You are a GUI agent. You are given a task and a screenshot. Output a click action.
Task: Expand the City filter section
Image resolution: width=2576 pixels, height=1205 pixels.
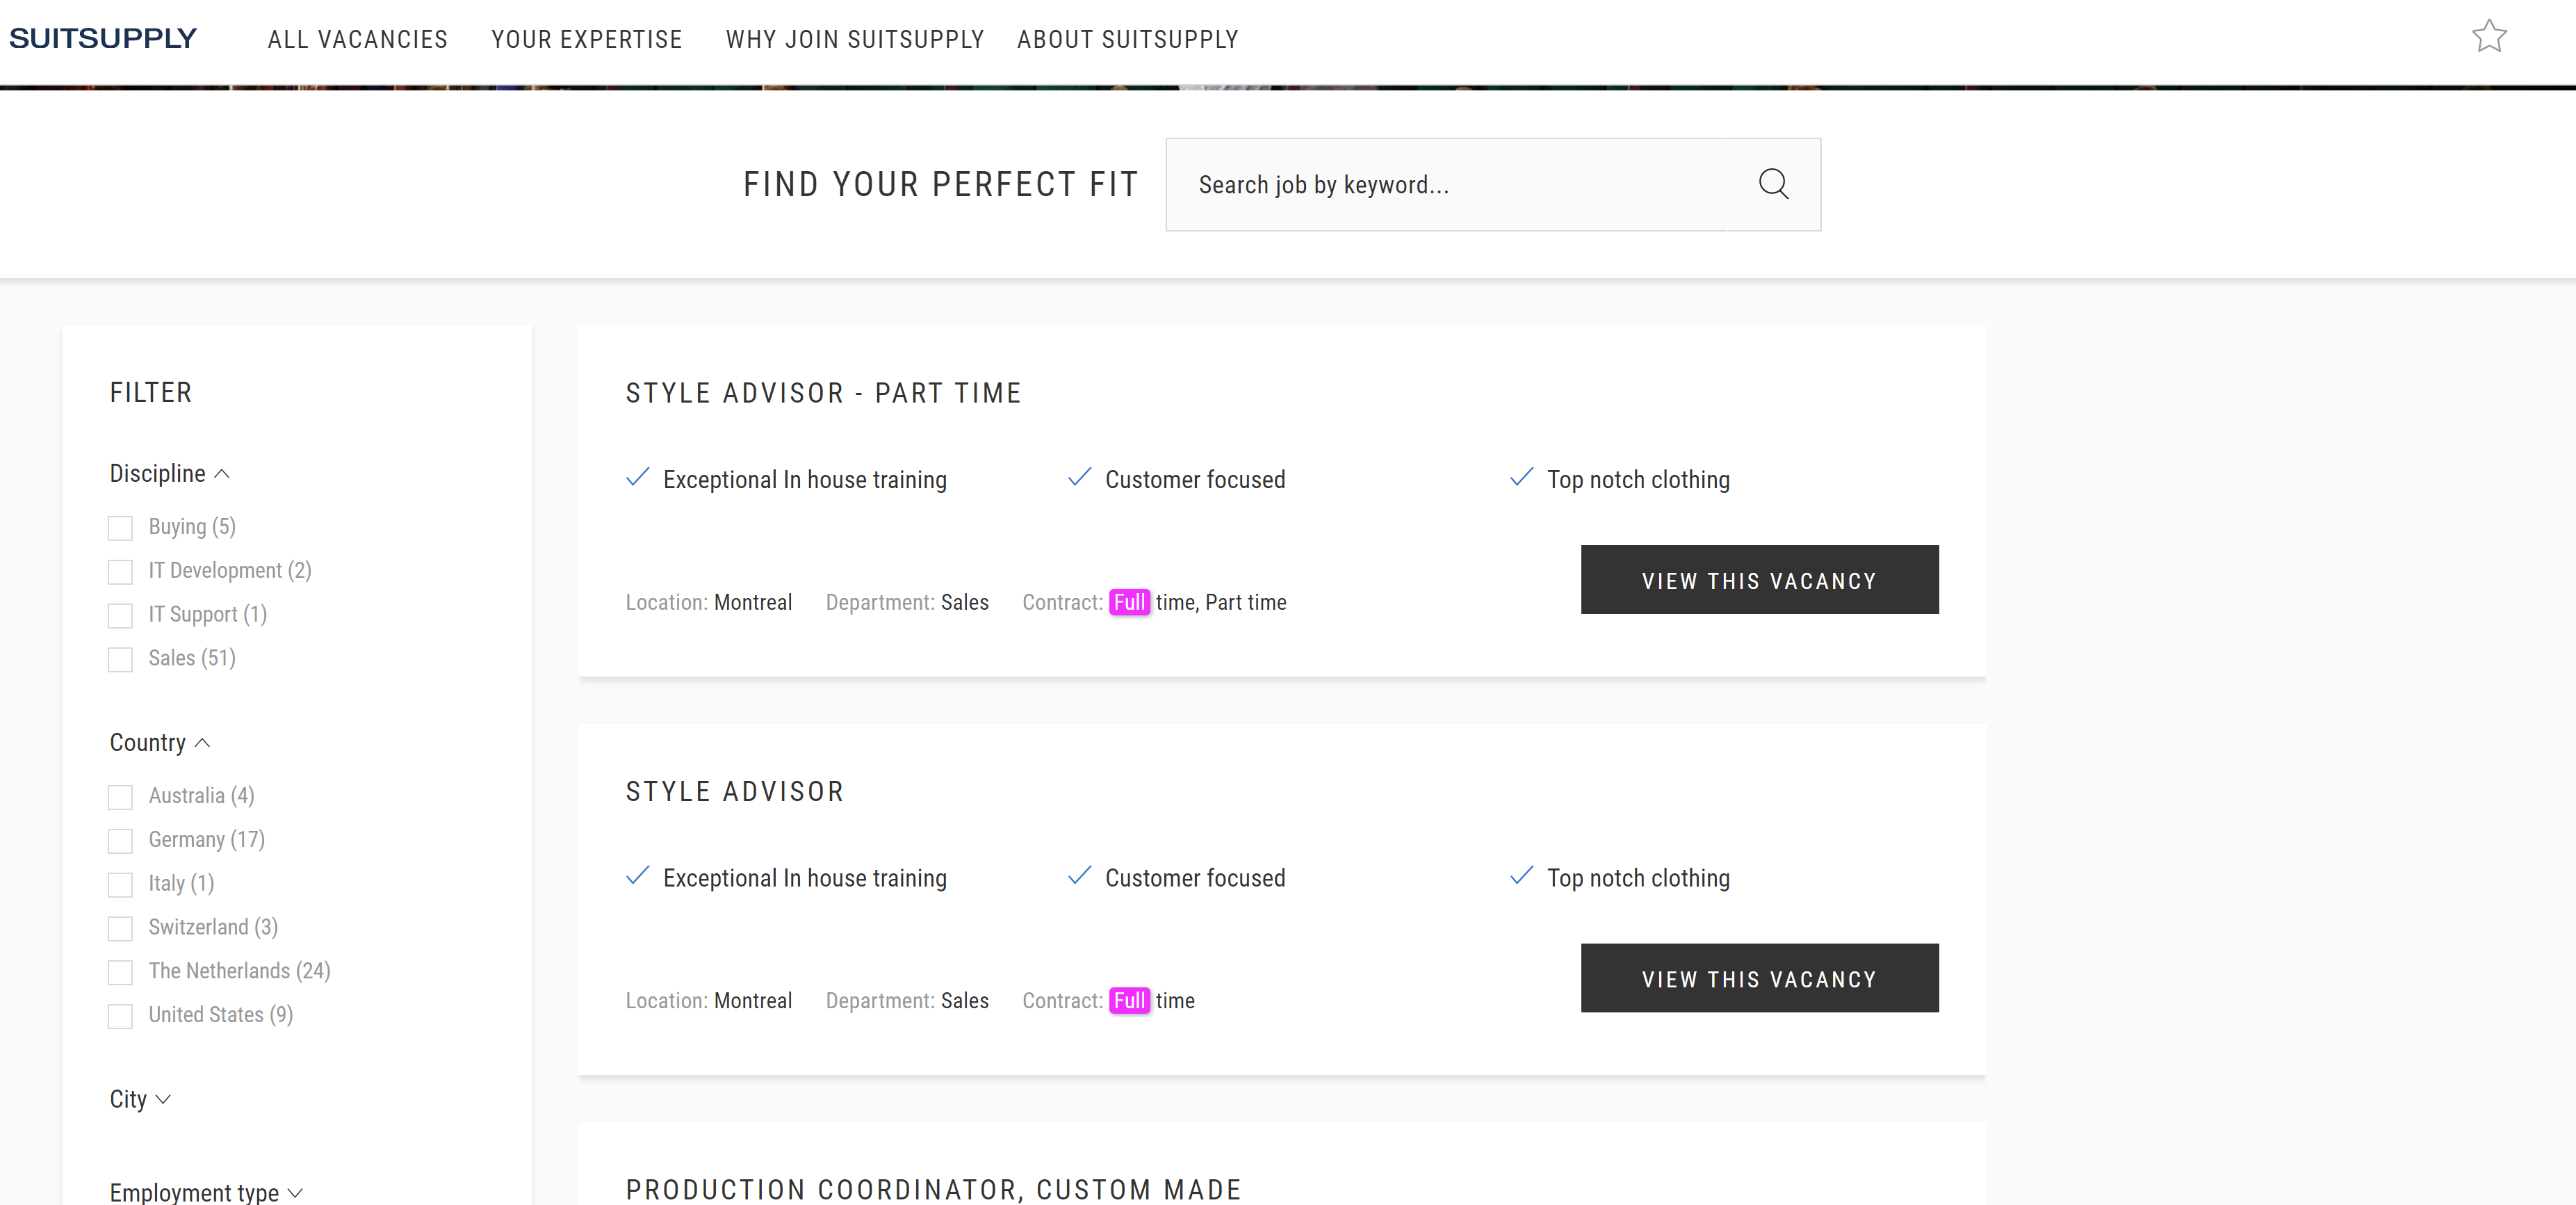[x=140, y=1099]
